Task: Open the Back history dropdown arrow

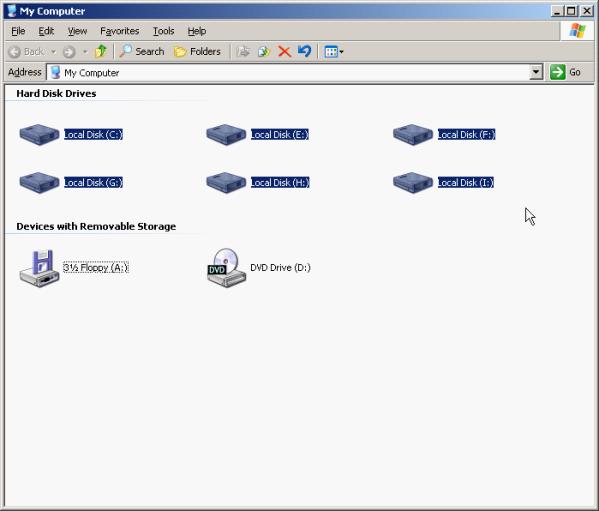Action: (53, 52)
